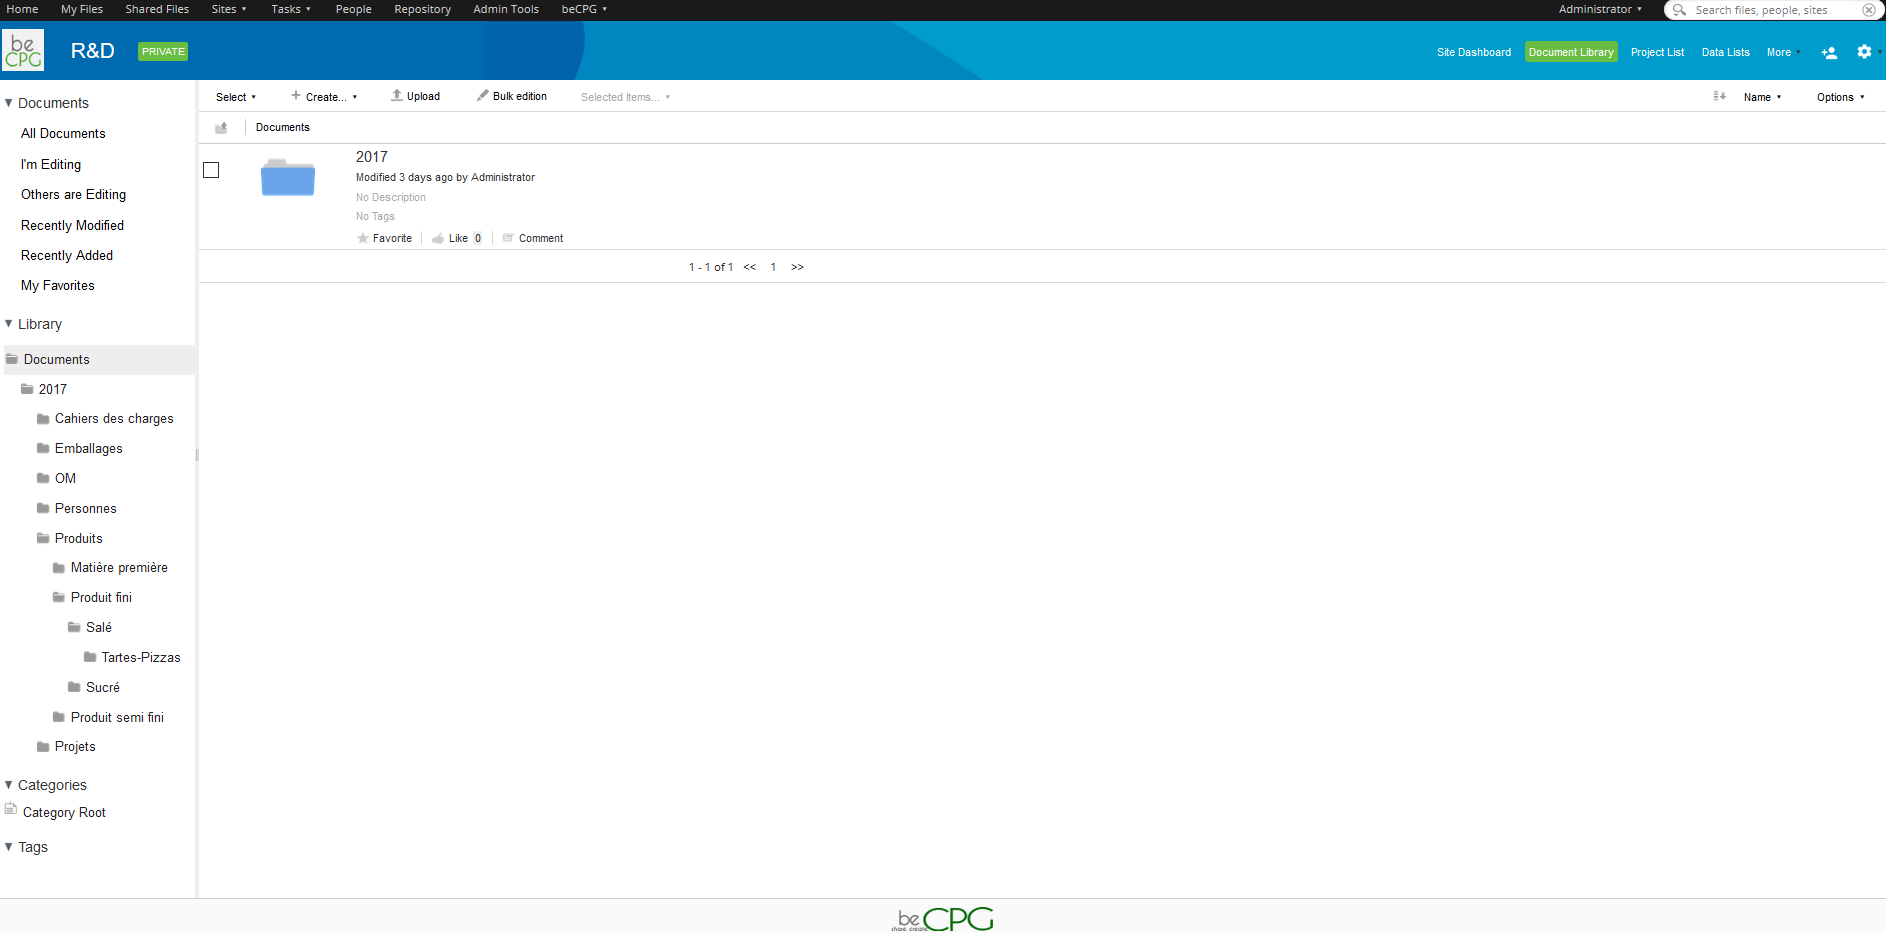The height and width of the screenshot is (933, 1886).
Task: Open the Administrator user menu
Action: click(1600, 9)
